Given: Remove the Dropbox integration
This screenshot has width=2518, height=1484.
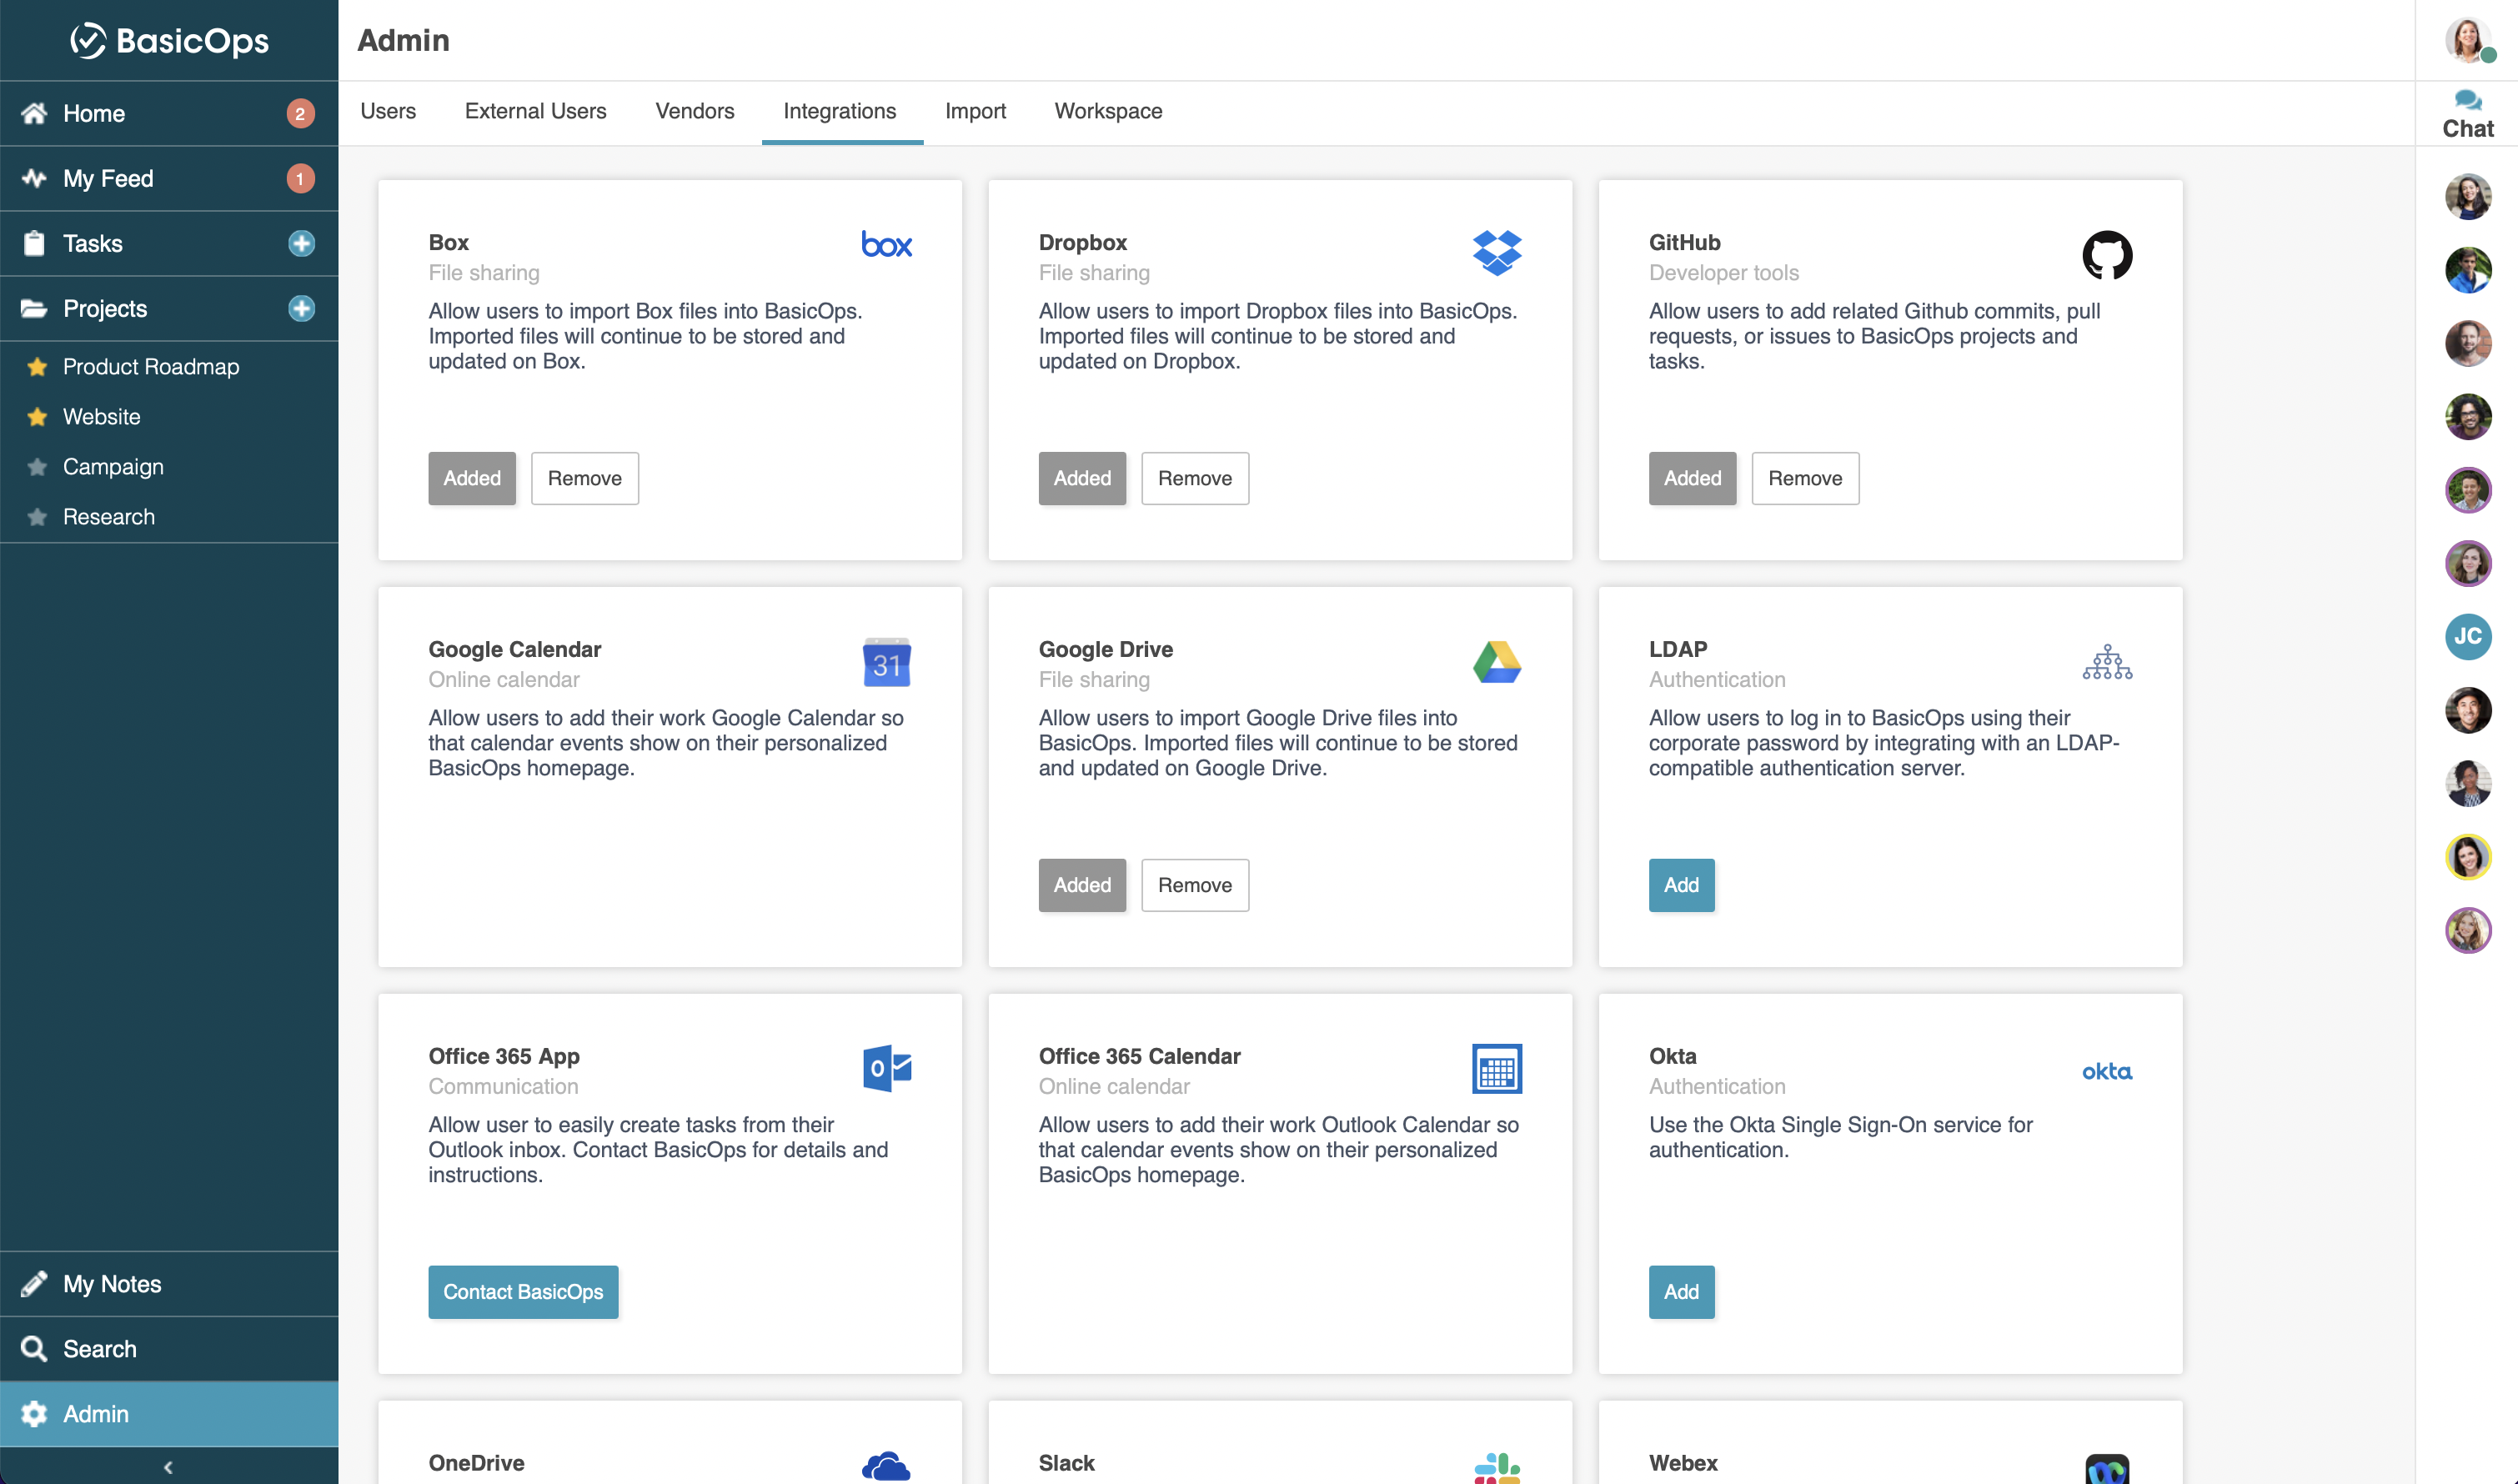Looking at the screenshot, I should tap(1194, 478).
